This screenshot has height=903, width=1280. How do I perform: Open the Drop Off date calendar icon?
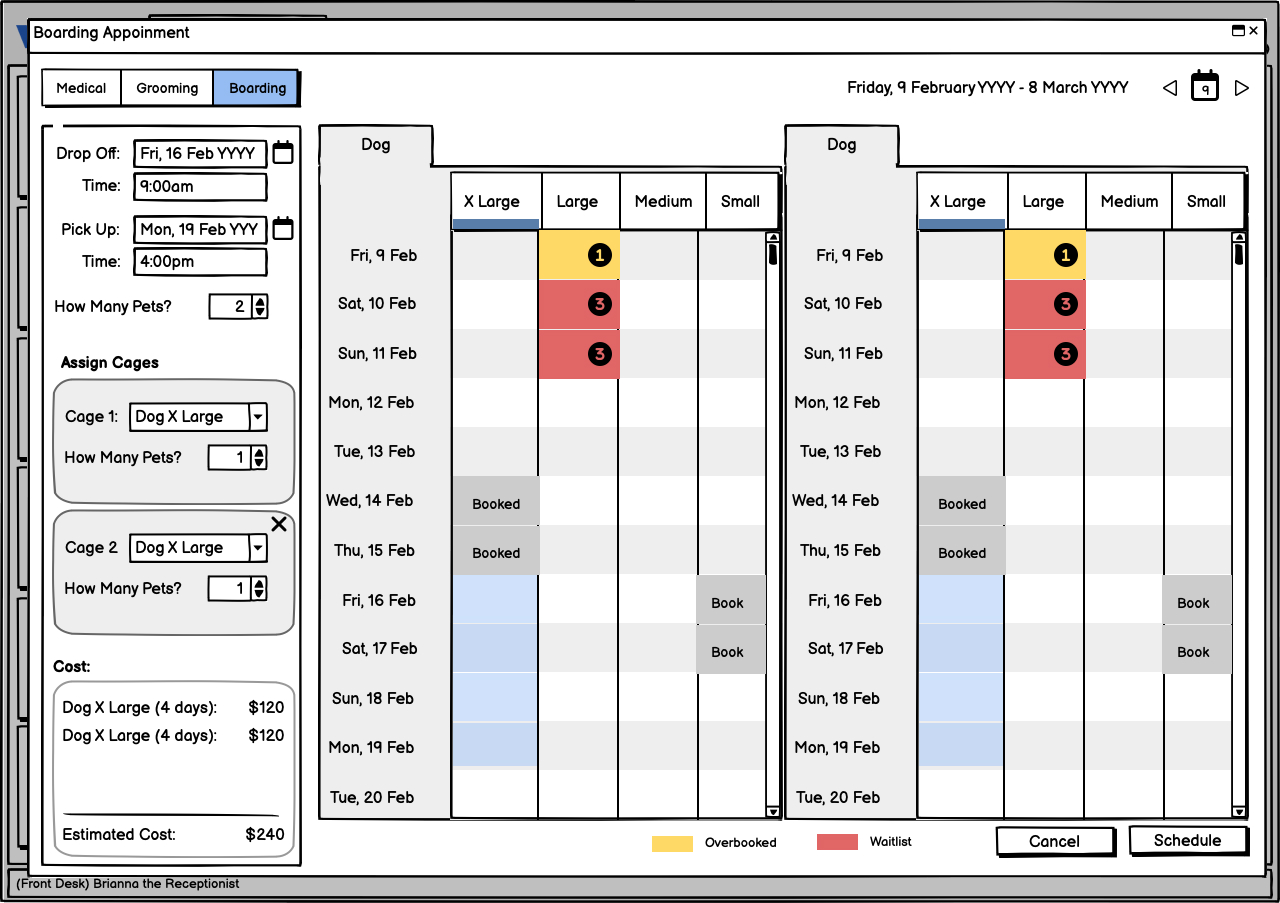pos(283,153)
